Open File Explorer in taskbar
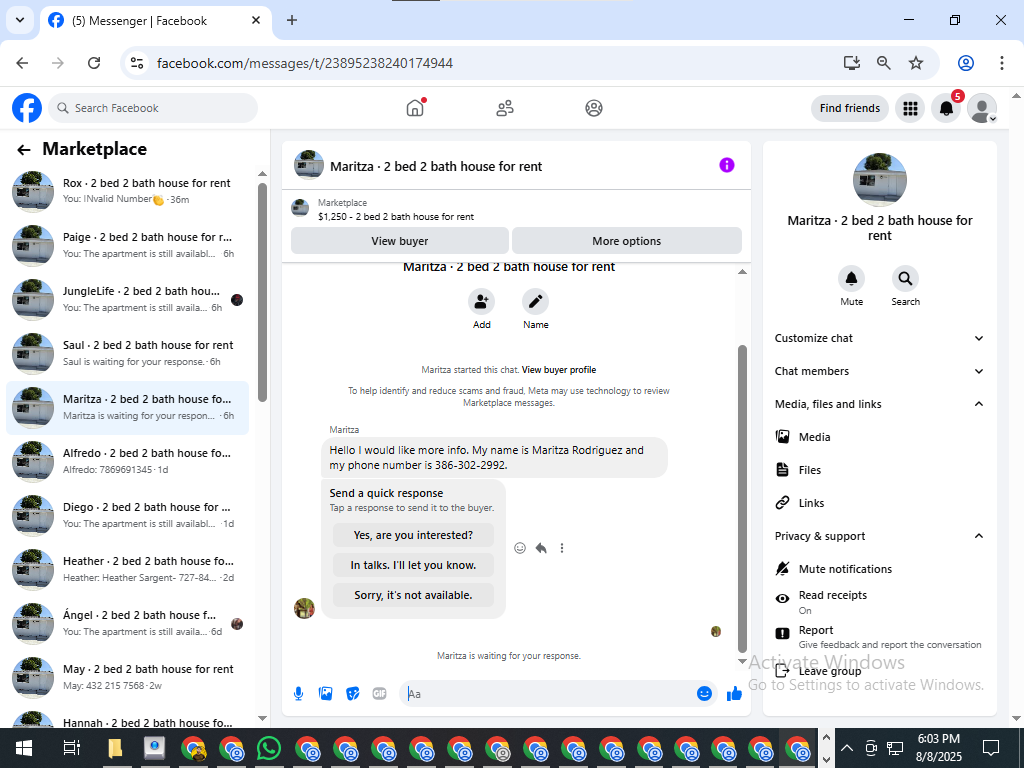The width and height of the screenshot is (1024, 768). coord(115,748)
